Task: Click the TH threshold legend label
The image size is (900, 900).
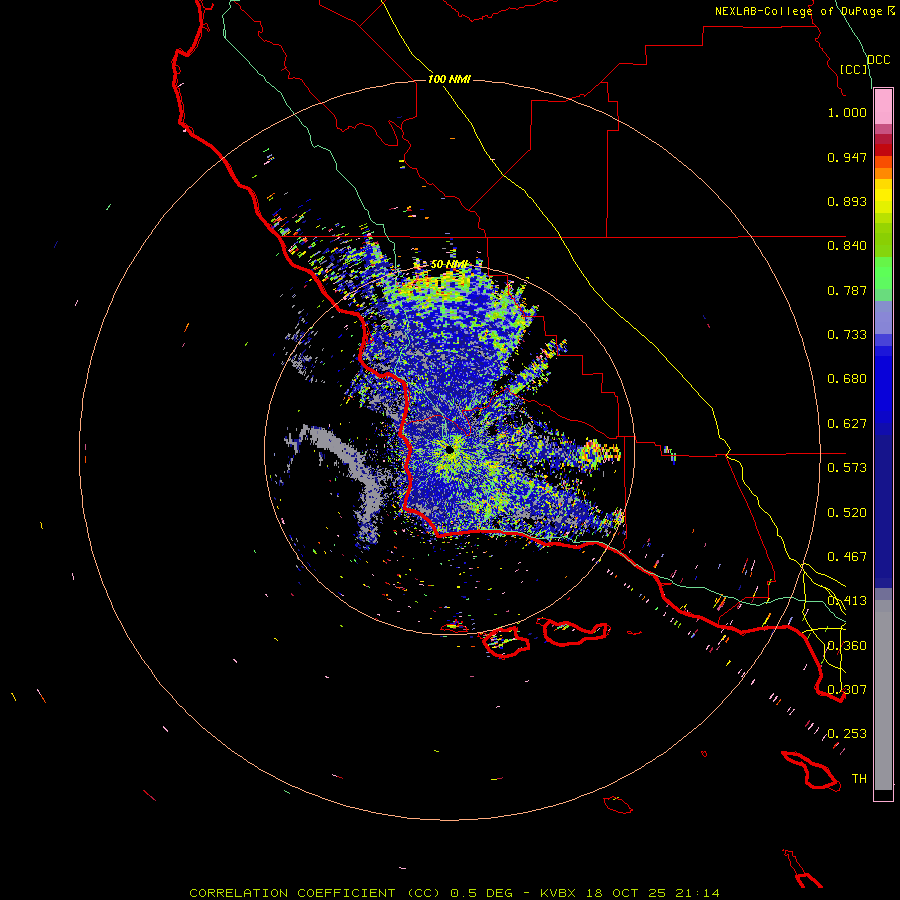Action: tap(859, 779)
